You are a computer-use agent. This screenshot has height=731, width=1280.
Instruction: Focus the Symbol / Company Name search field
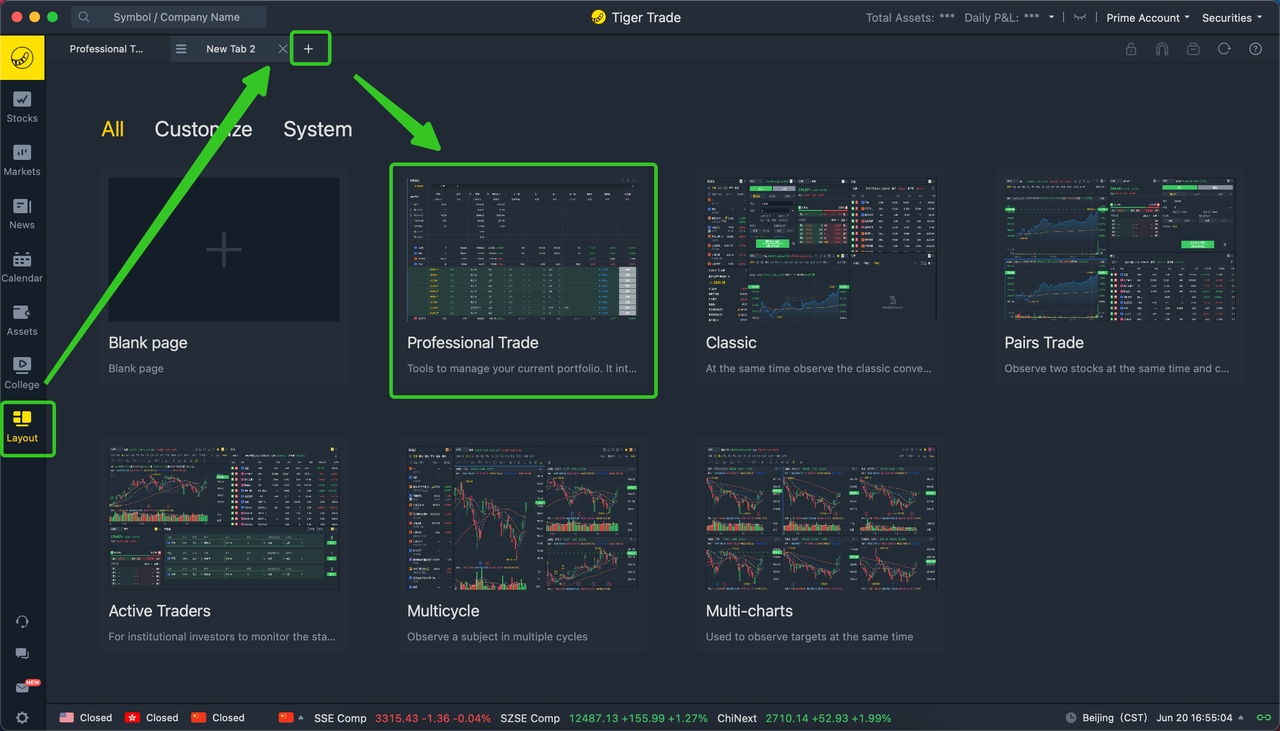pos(169,17)
